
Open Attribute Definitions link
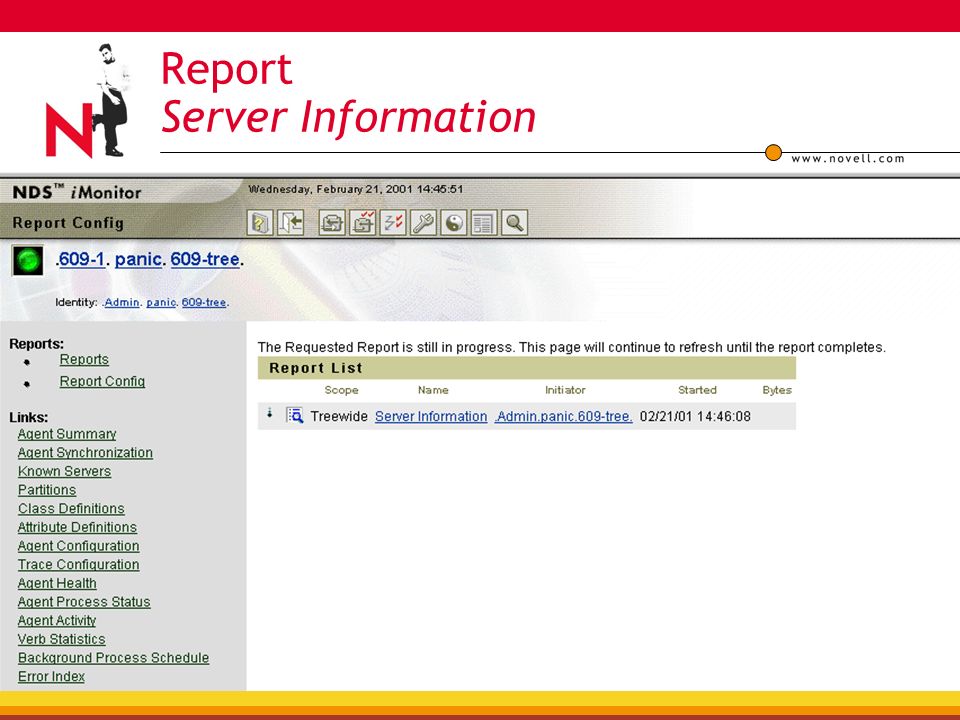tap(77, 527)
